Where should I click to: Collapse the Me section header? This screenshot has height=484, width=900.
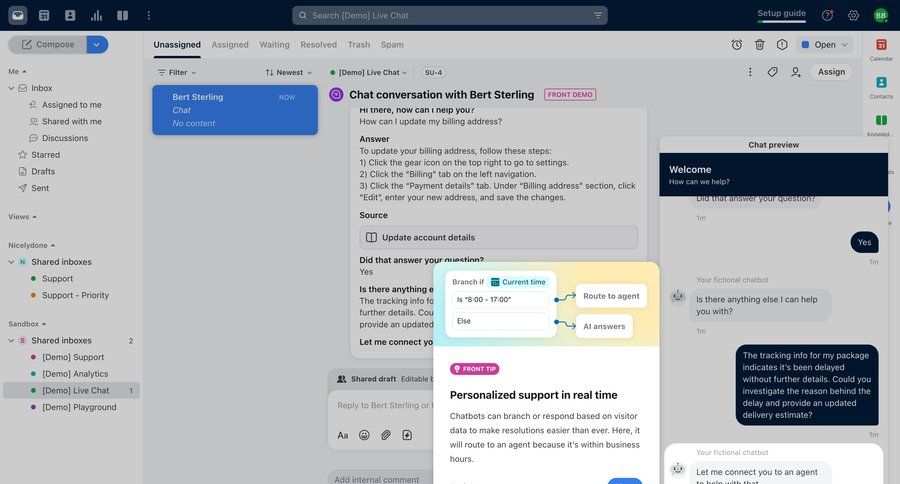[17, 71]
